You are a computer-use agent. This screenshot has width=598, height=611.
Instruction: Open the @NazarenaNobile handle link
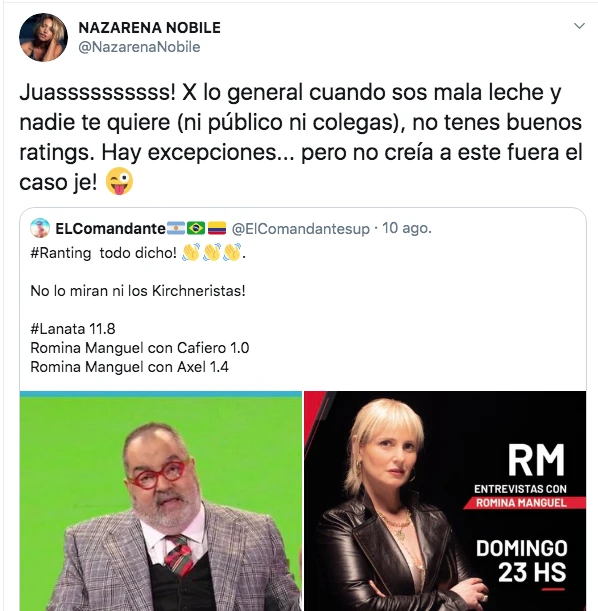(x=139, y=47)
